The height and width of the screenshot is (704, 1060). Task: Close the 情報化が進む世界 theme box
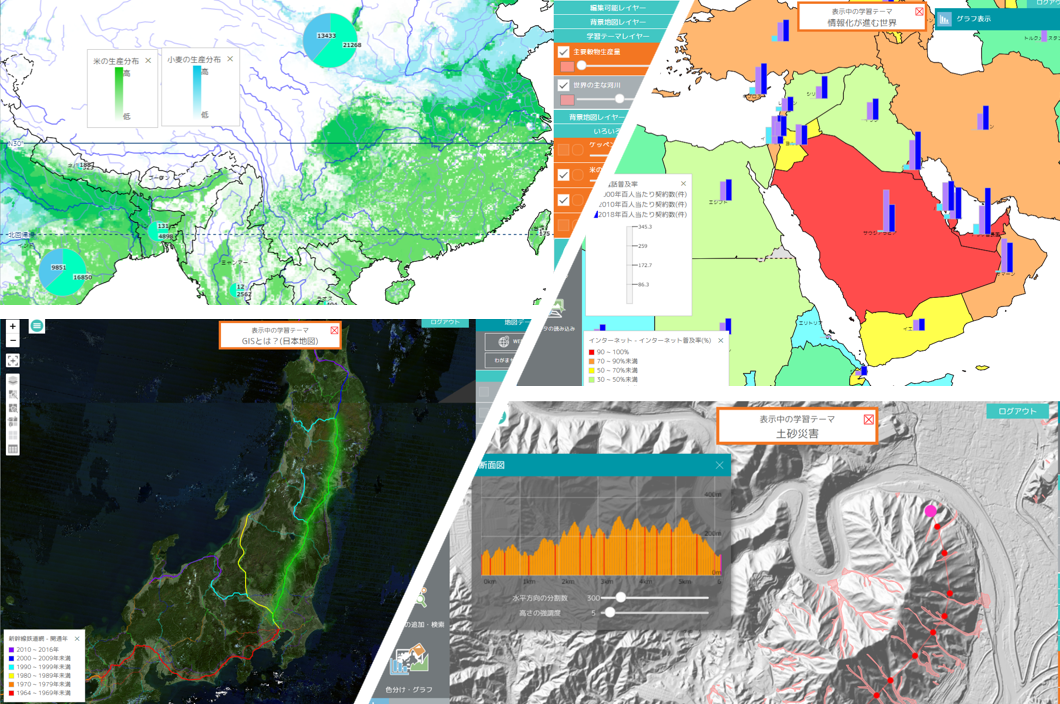click(x=919, y=11)
